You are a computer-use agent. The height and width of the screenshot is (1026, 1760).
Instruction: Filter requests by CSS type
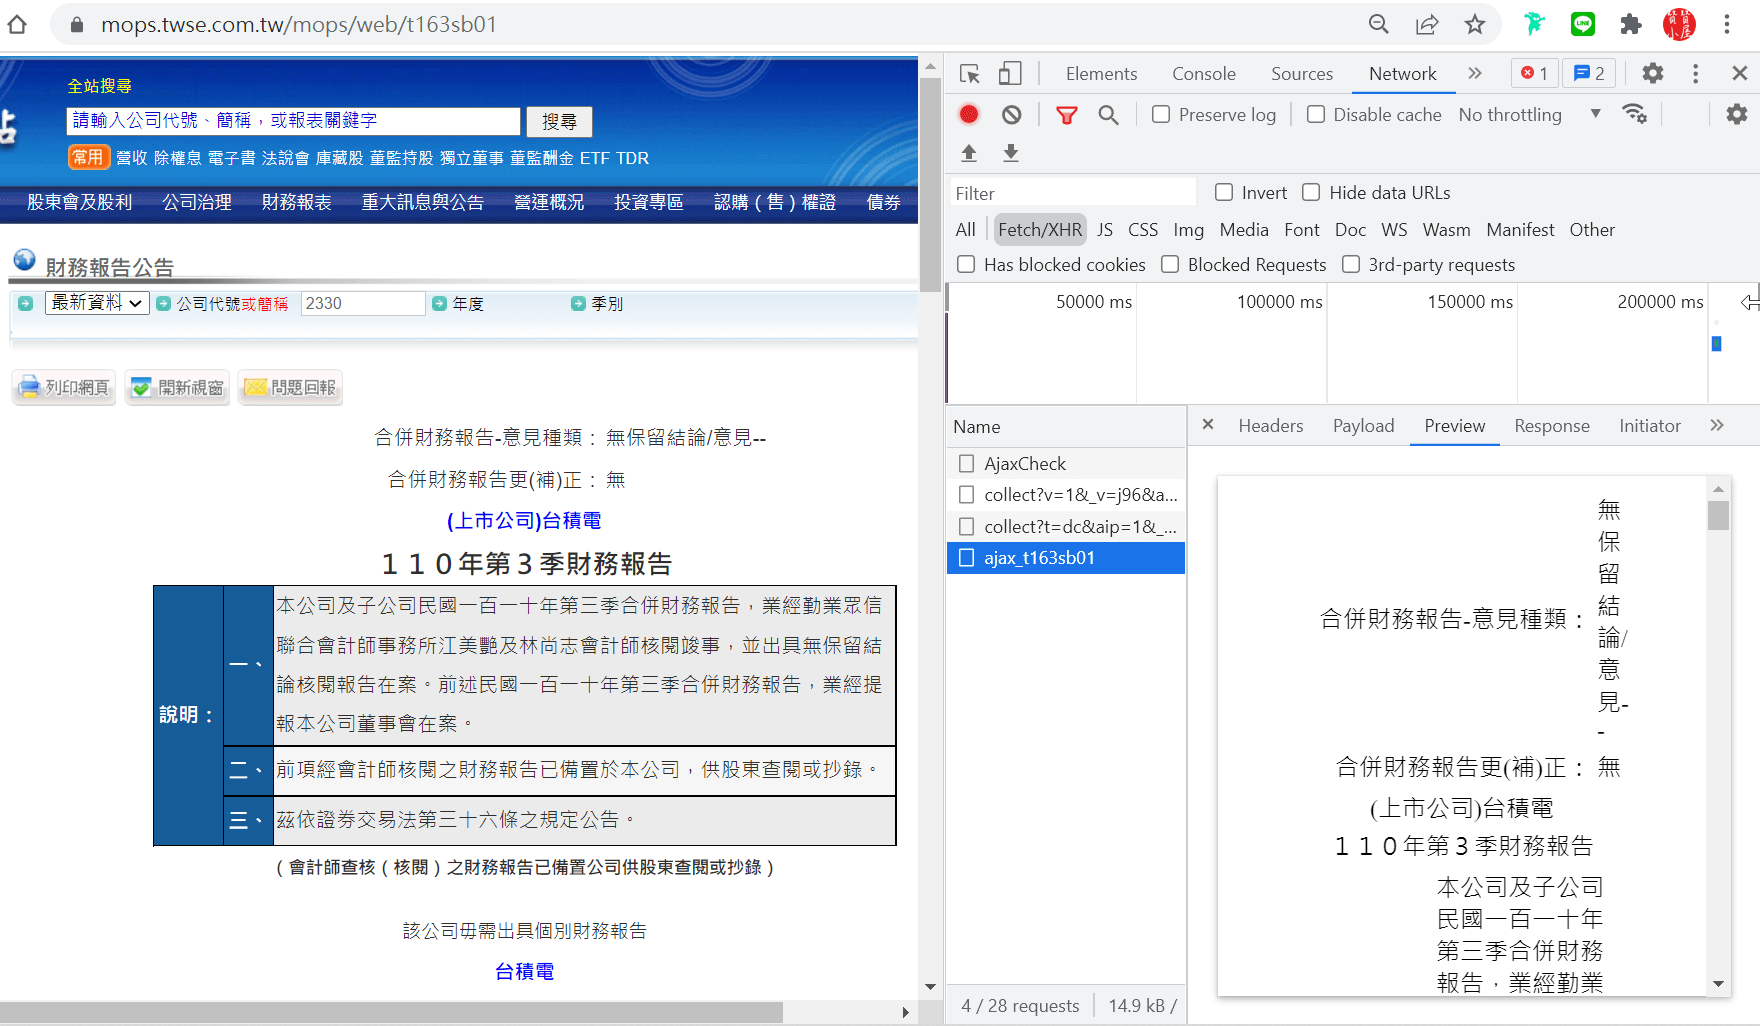(x=1143, y=230)
